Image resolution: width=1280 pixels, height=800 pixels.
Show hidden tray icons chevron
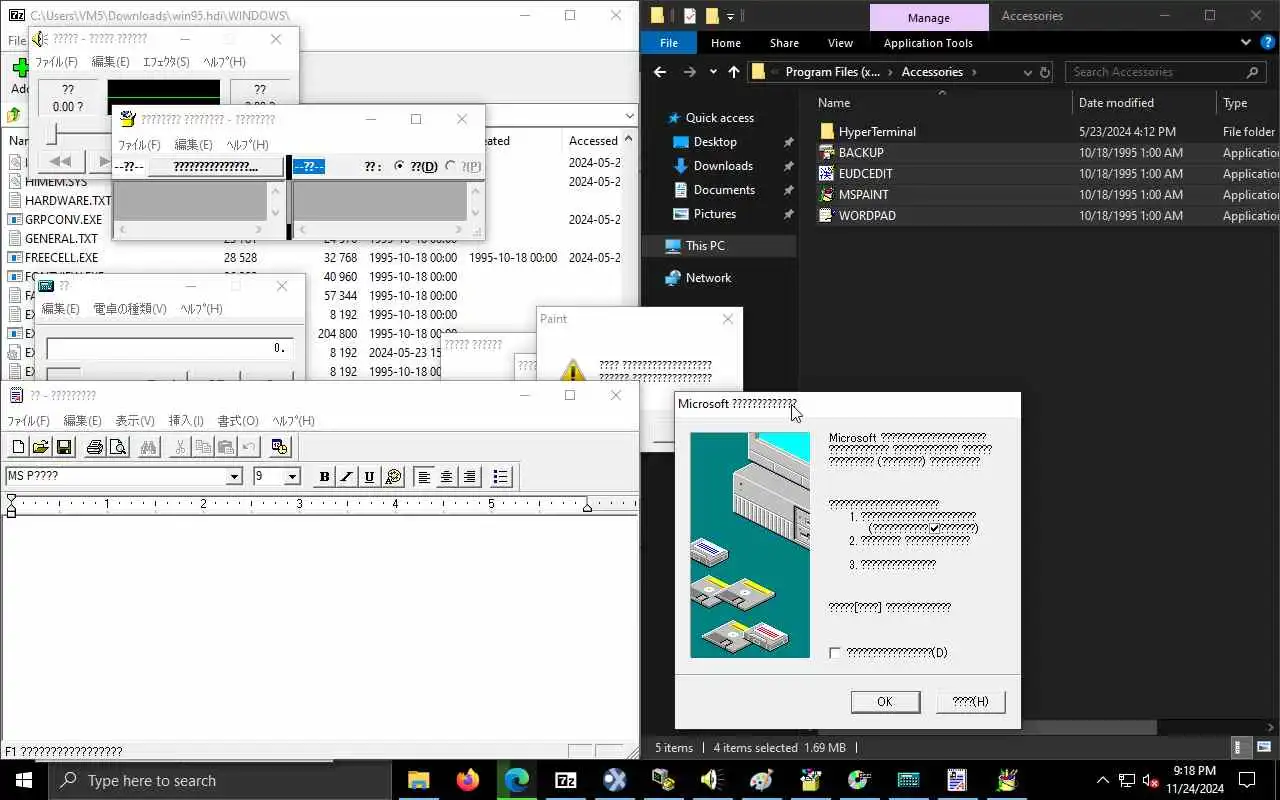click(x=1103, y=780)
